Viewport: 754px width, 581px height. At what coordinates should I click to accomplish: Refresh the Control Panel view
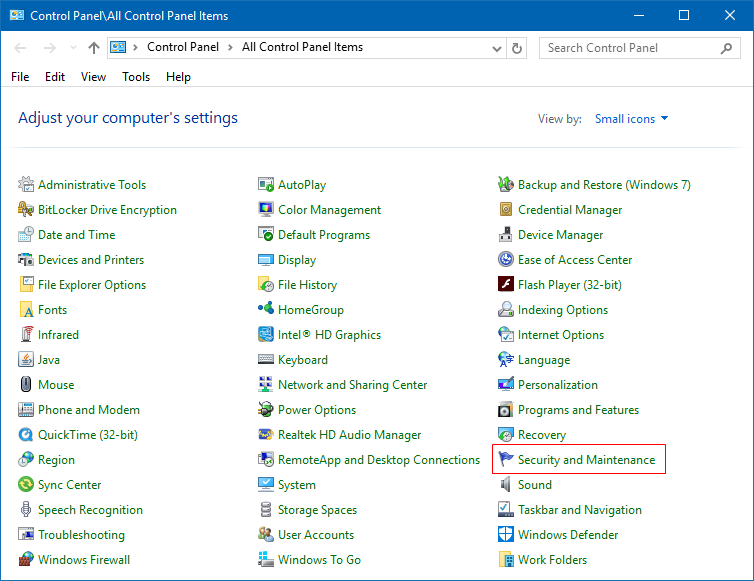(517, 48)
